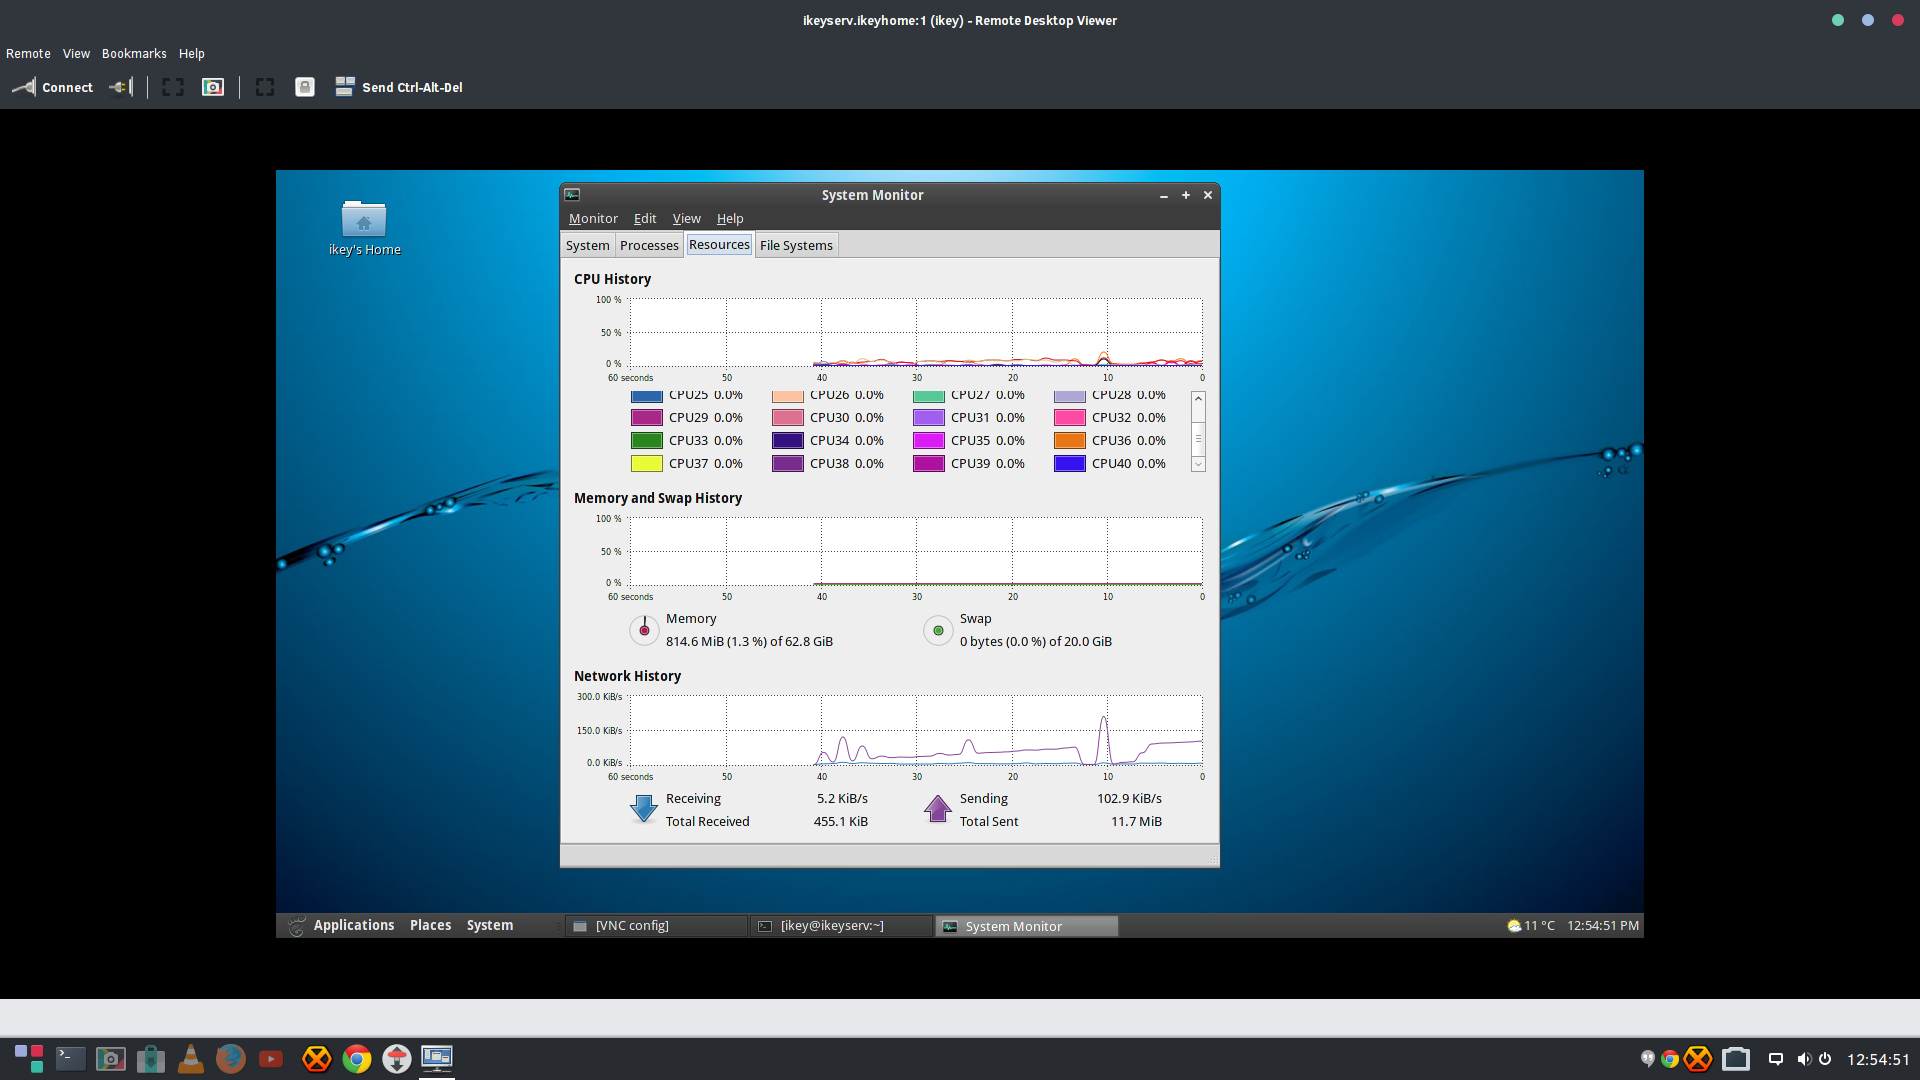The height and width of the screenshot is (1080, 1920).
Task: Click the CPU39 color swatch
Action: (x=928, y=464)
